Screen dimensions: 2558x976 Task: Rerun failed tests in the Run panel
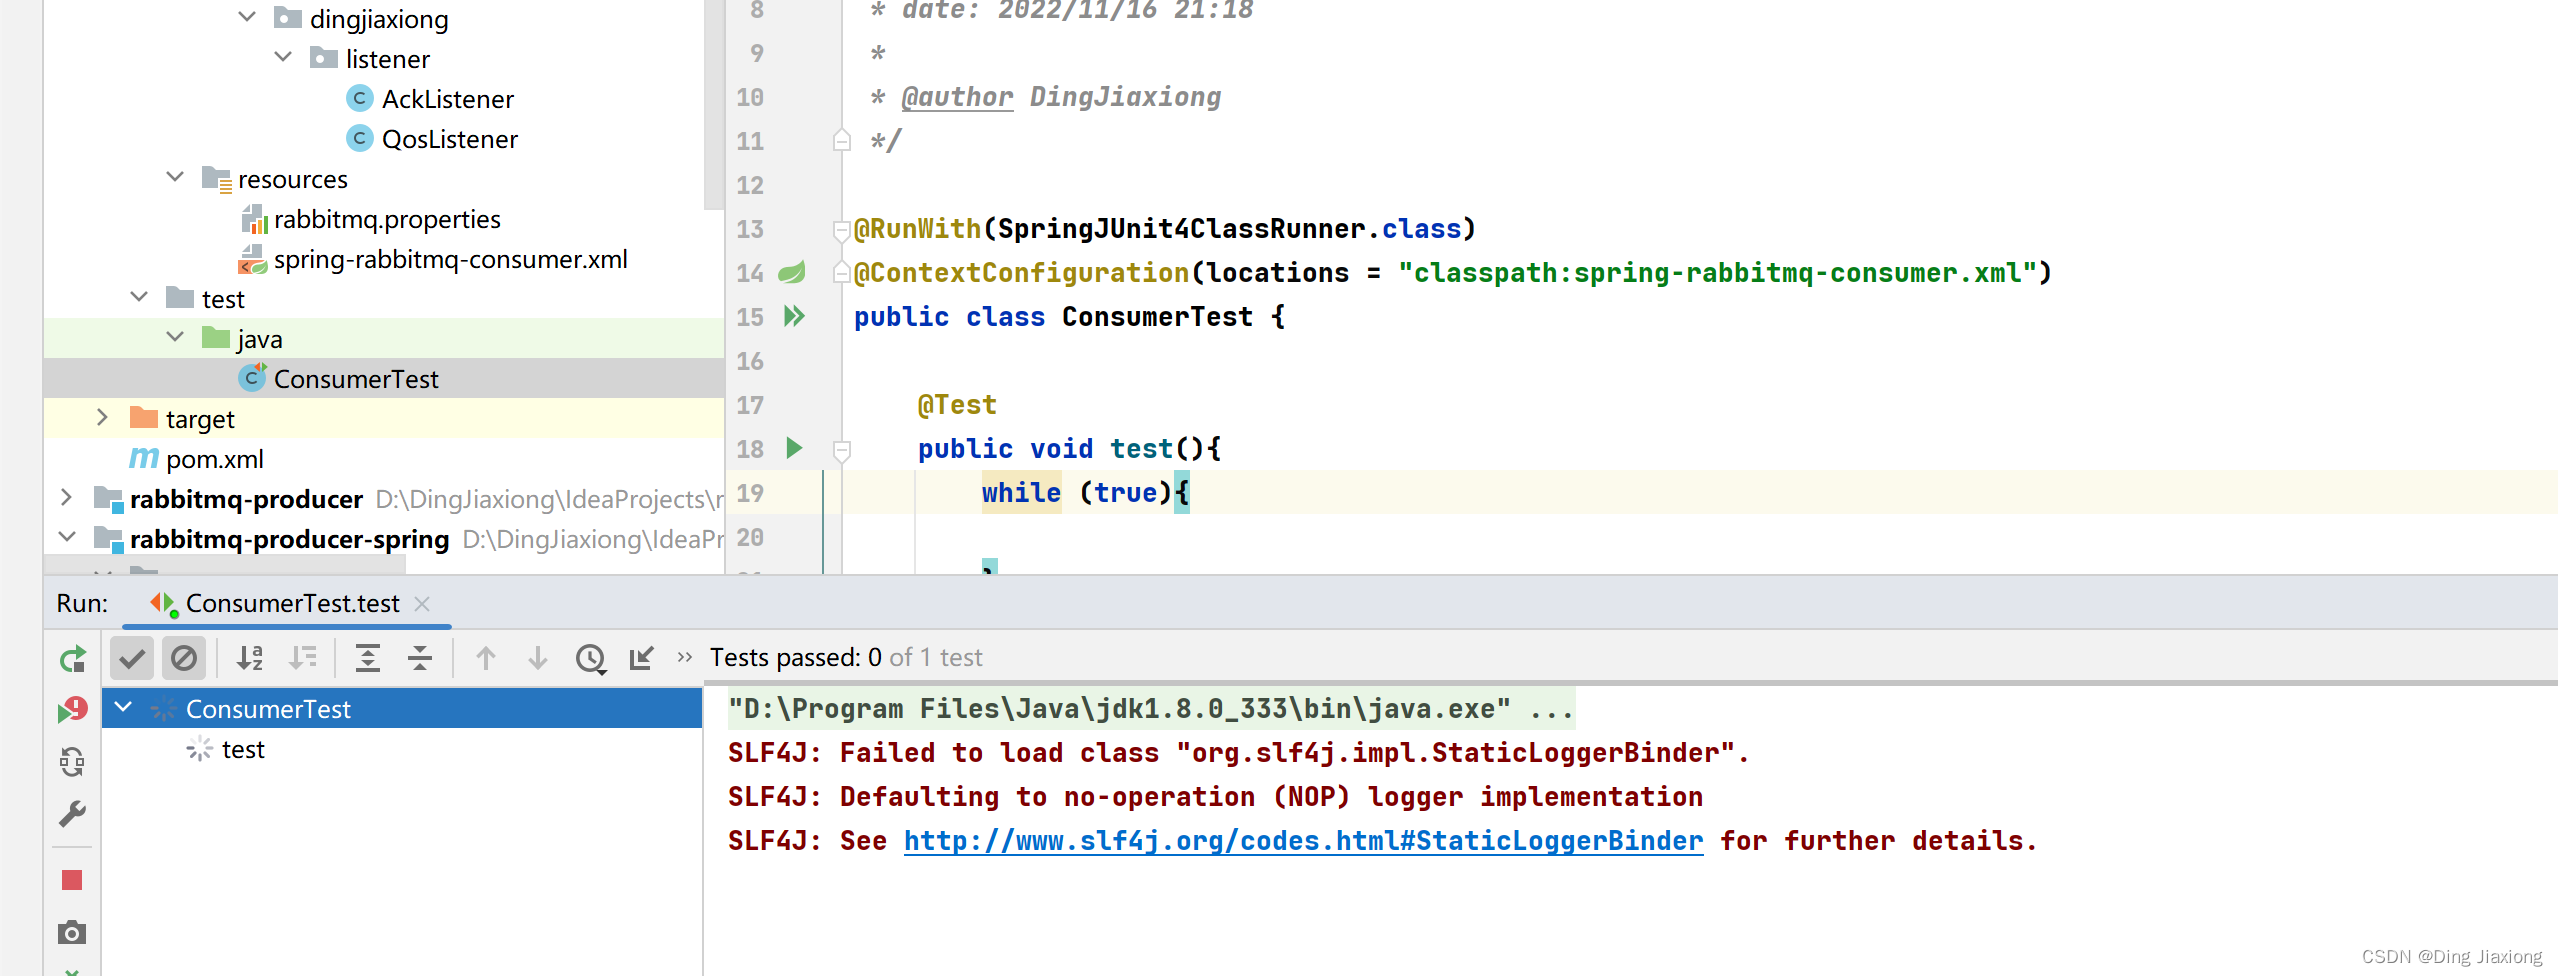tap(72, 710)
